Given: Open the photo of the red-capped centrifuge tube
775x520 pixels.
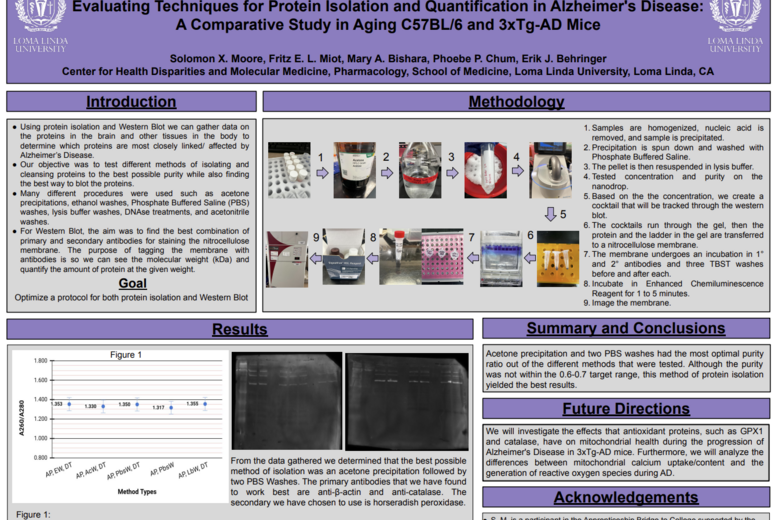Looking at the screenshot, I should point(400,257).
